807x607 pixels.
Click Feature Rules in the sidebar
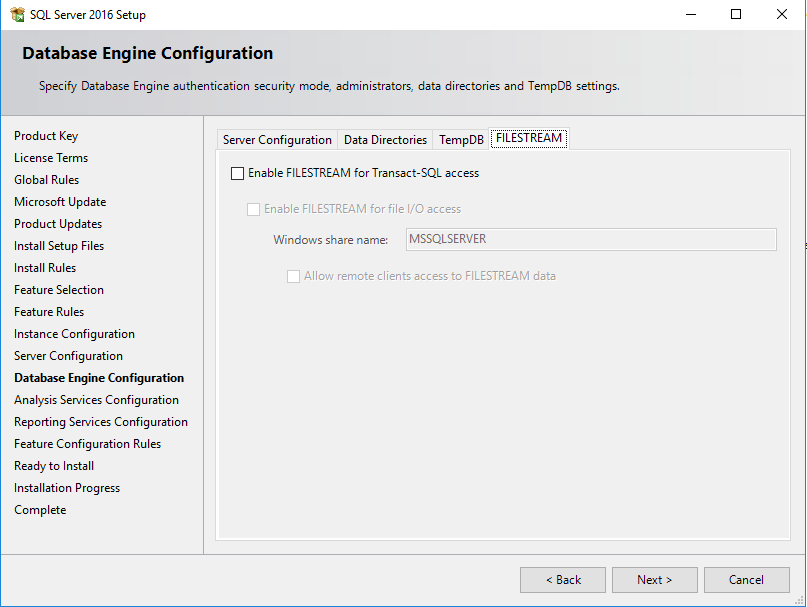(x=49, y=312)
